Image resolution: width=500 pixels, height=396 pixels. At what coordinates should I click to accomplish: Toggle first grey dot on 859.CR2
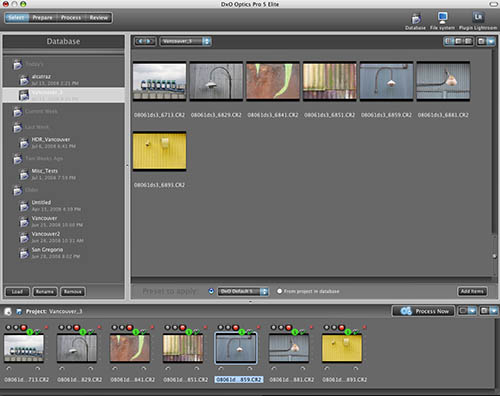[221, 327]
